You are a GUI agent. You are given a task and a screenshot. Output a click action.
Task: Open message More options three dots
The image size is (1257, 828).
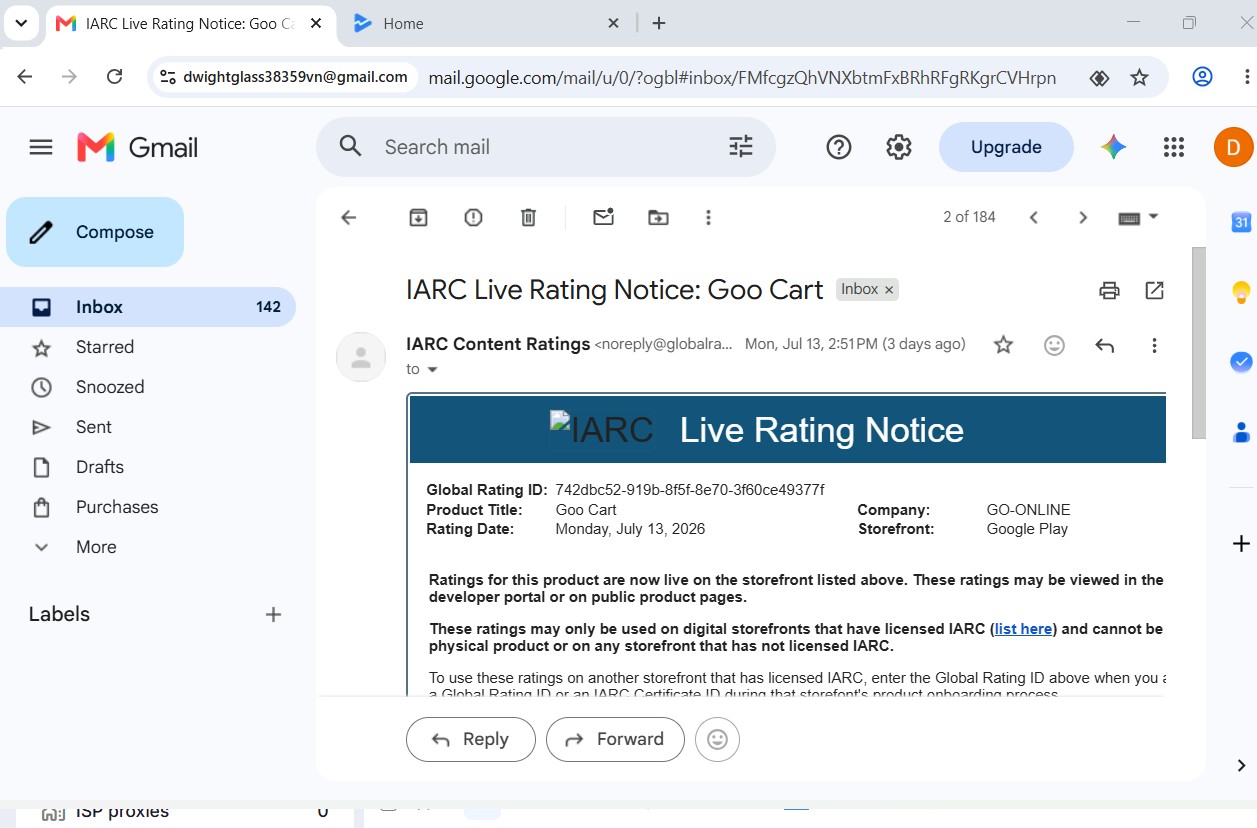coord(1154,345)
